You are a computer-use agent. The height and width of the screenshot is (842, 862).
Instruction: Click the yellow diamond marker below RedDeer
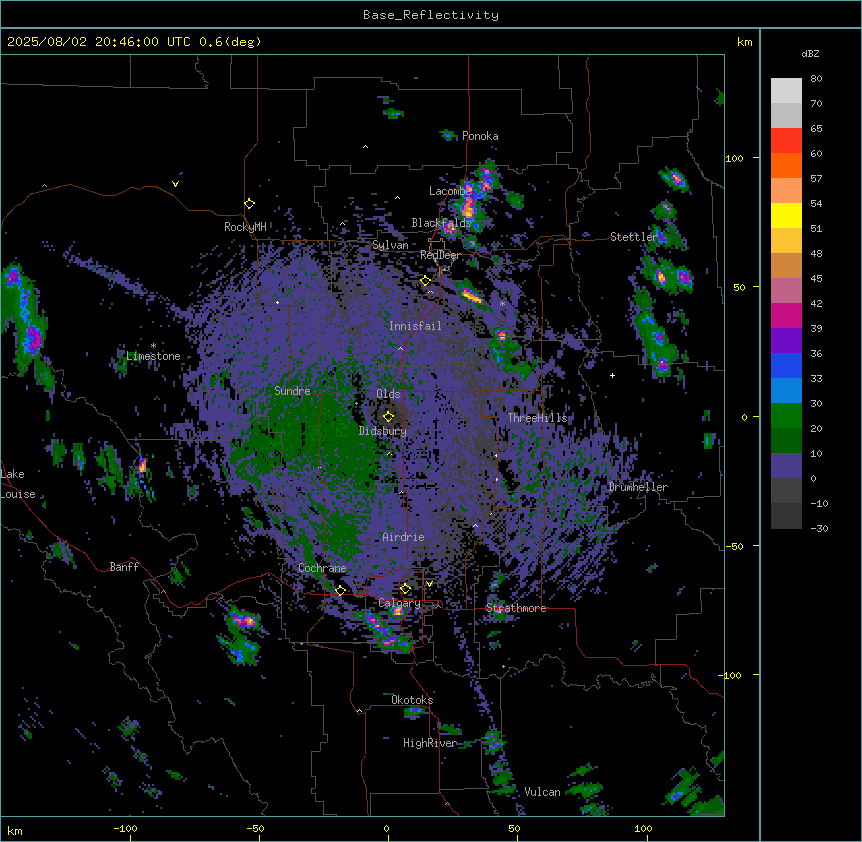(x=426, y=281)
